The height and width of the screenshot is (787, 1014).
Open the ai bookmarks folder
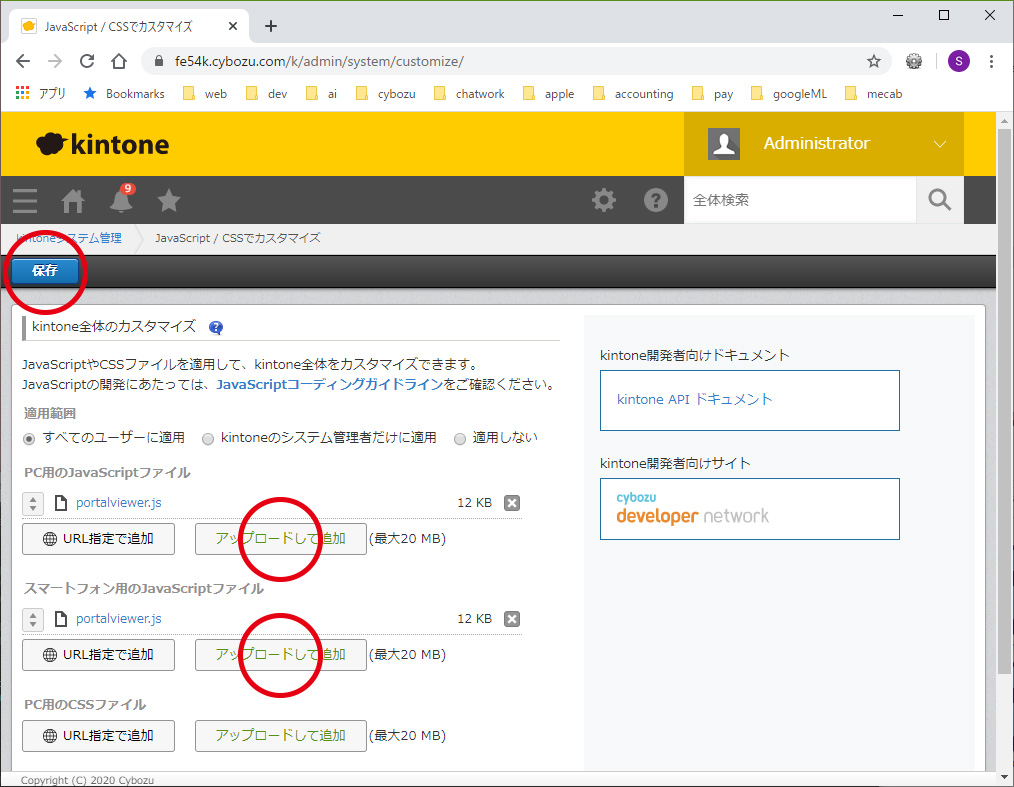coord(322,94)
